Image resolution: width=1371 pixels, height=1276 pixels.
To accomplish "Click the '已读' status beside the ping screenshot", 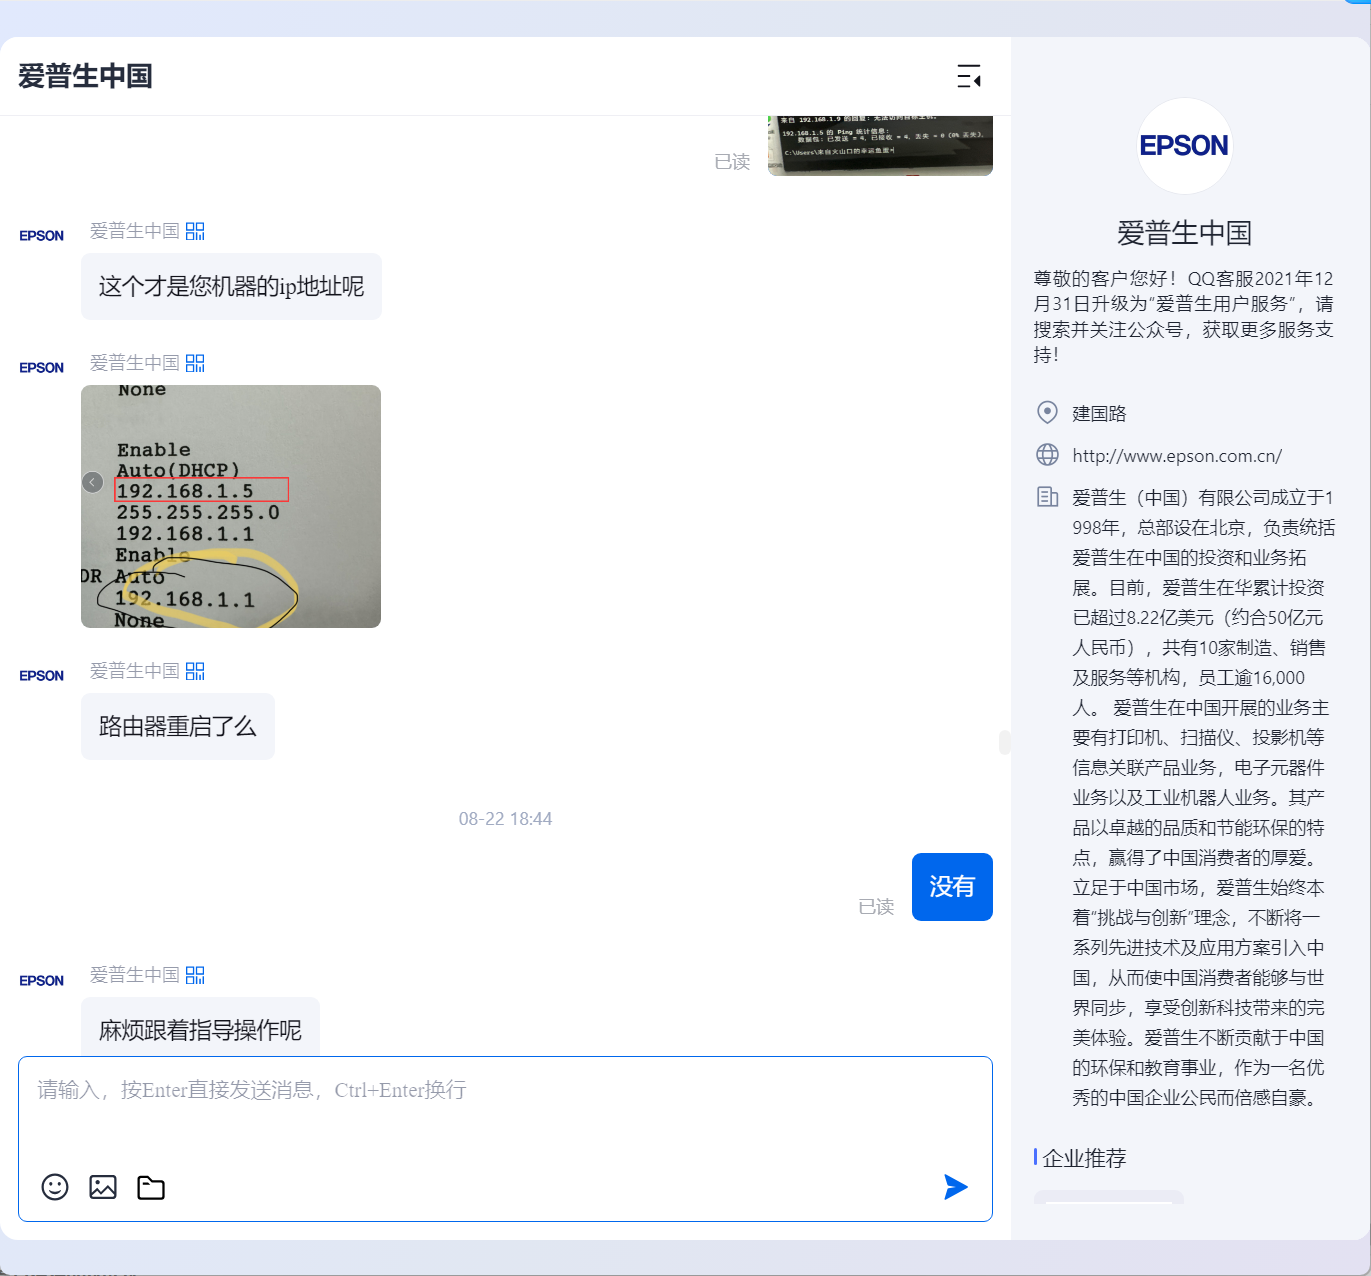I will point(732,162).
